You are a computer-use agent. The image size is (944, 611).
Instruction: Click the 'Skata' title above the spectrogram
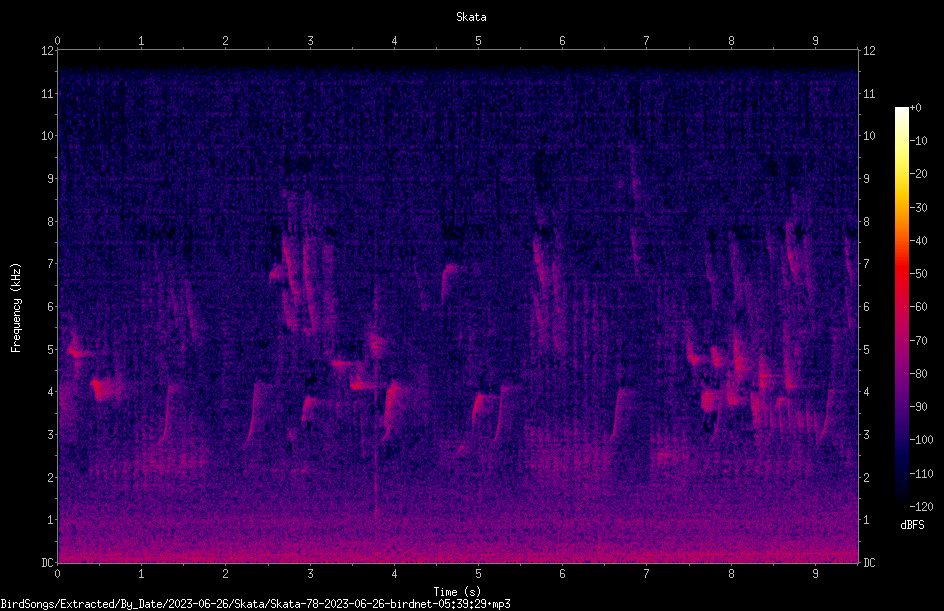point(471,17)
